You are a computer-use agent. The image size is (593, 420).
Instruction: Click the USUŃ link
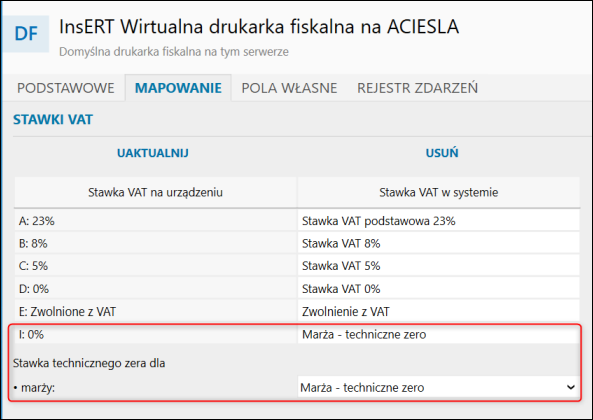(442, 153)
